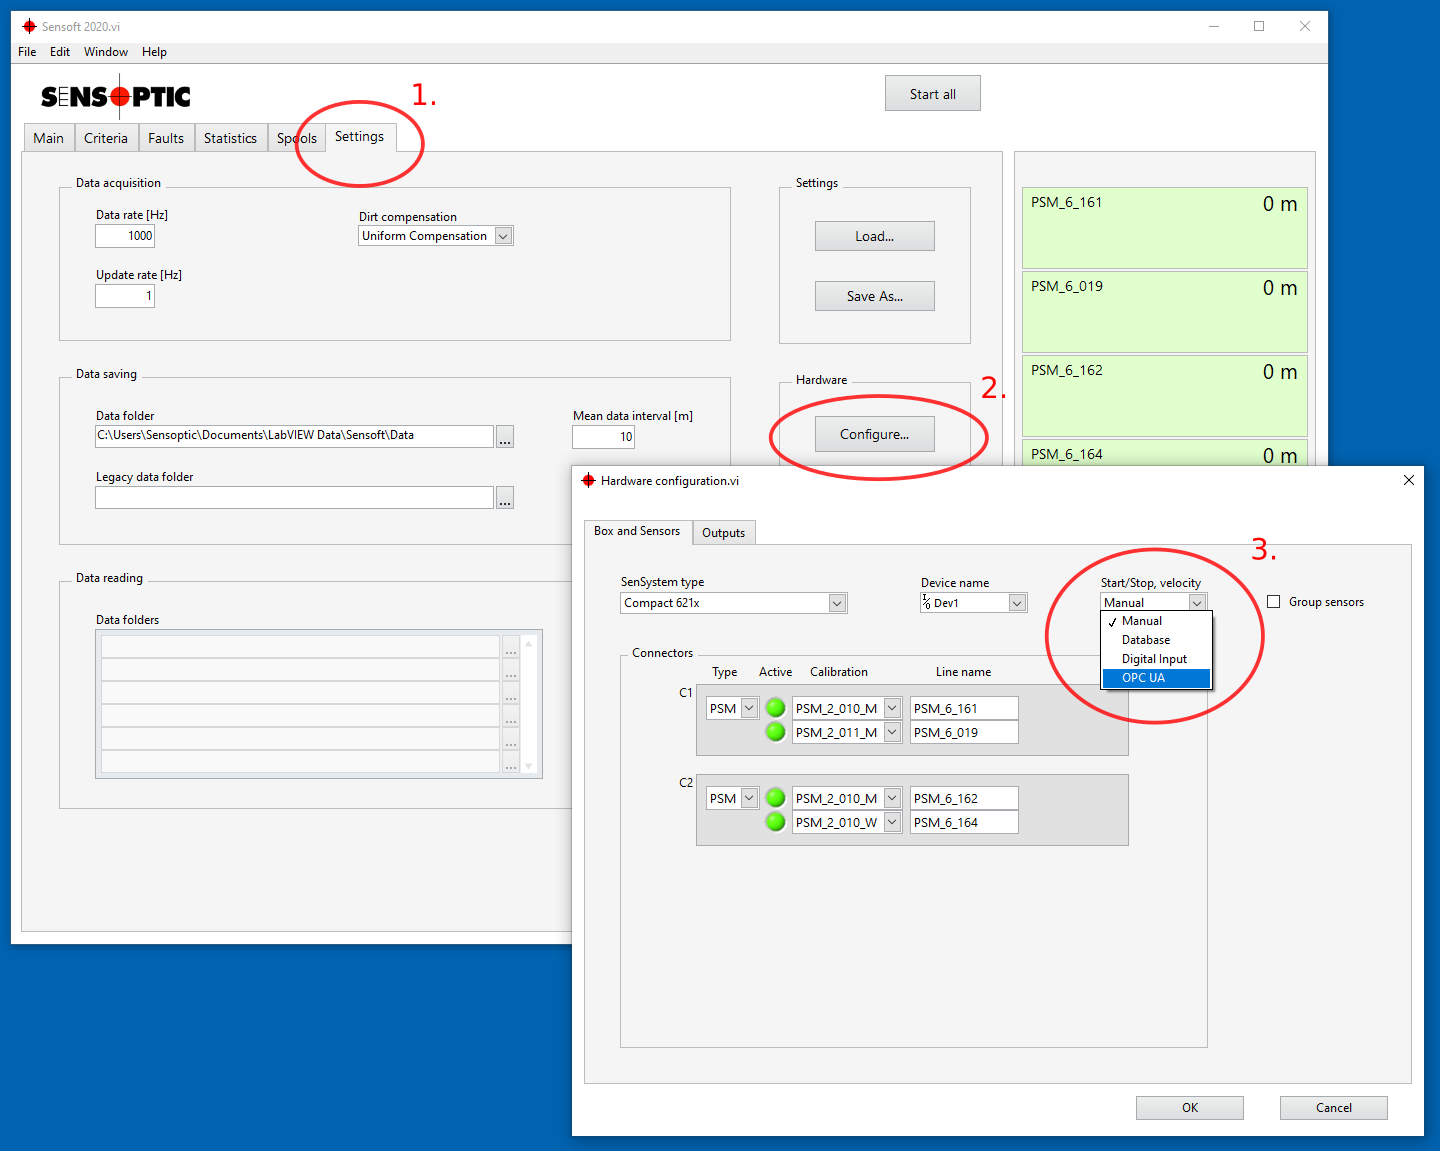Confirm hardware configuration with OK
This screenshot has width=1440, height=1151.
pyautogui.click(x=1190, y=1108)
